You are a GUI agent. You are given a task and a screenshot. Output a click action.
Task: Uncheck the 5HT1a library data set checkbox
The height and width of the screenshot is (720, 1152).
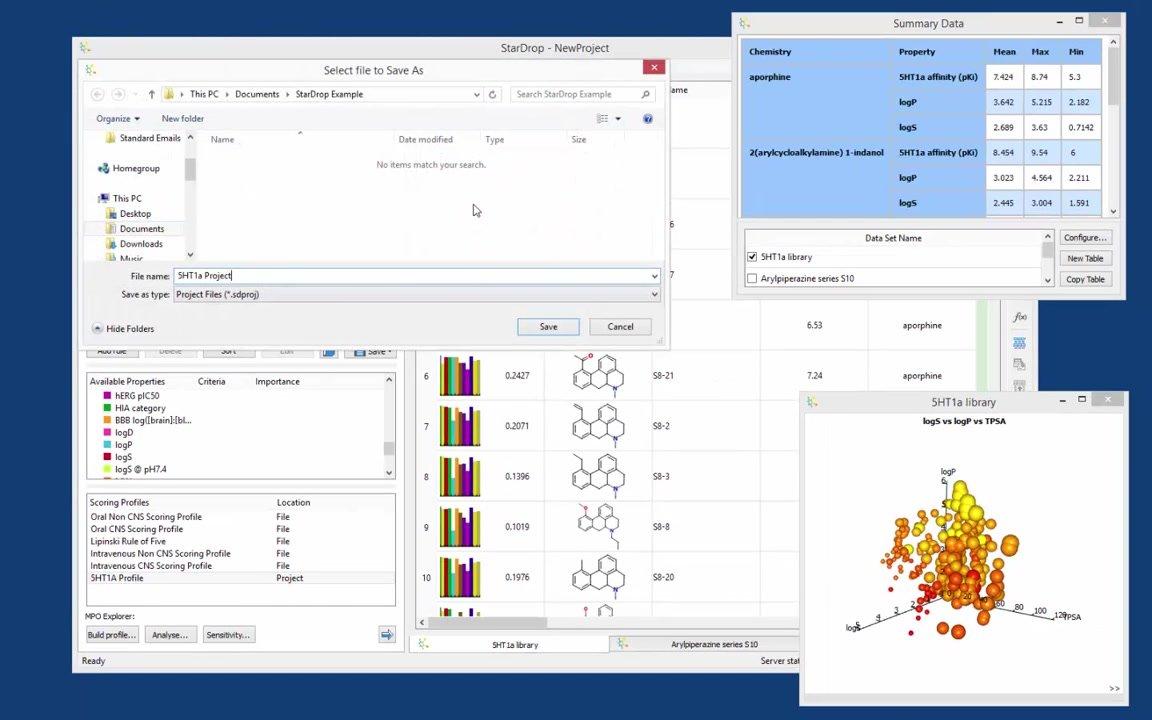click(x=752, y=257)
